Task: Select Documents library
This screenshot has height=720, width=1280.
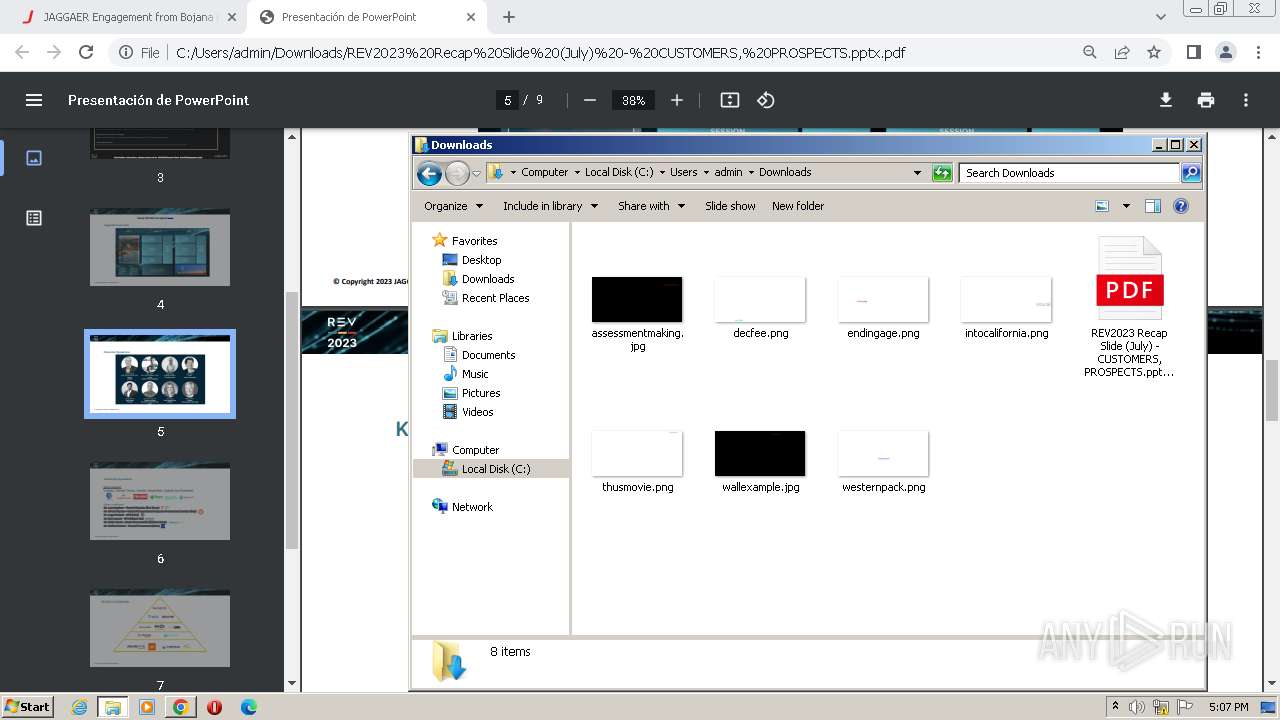Action: (488, 355)
